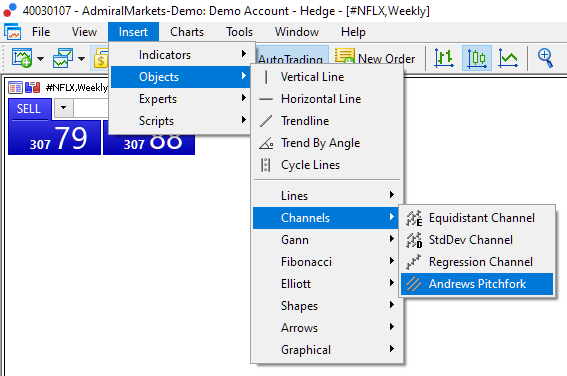Choose Trendline object

click(327, 121)
